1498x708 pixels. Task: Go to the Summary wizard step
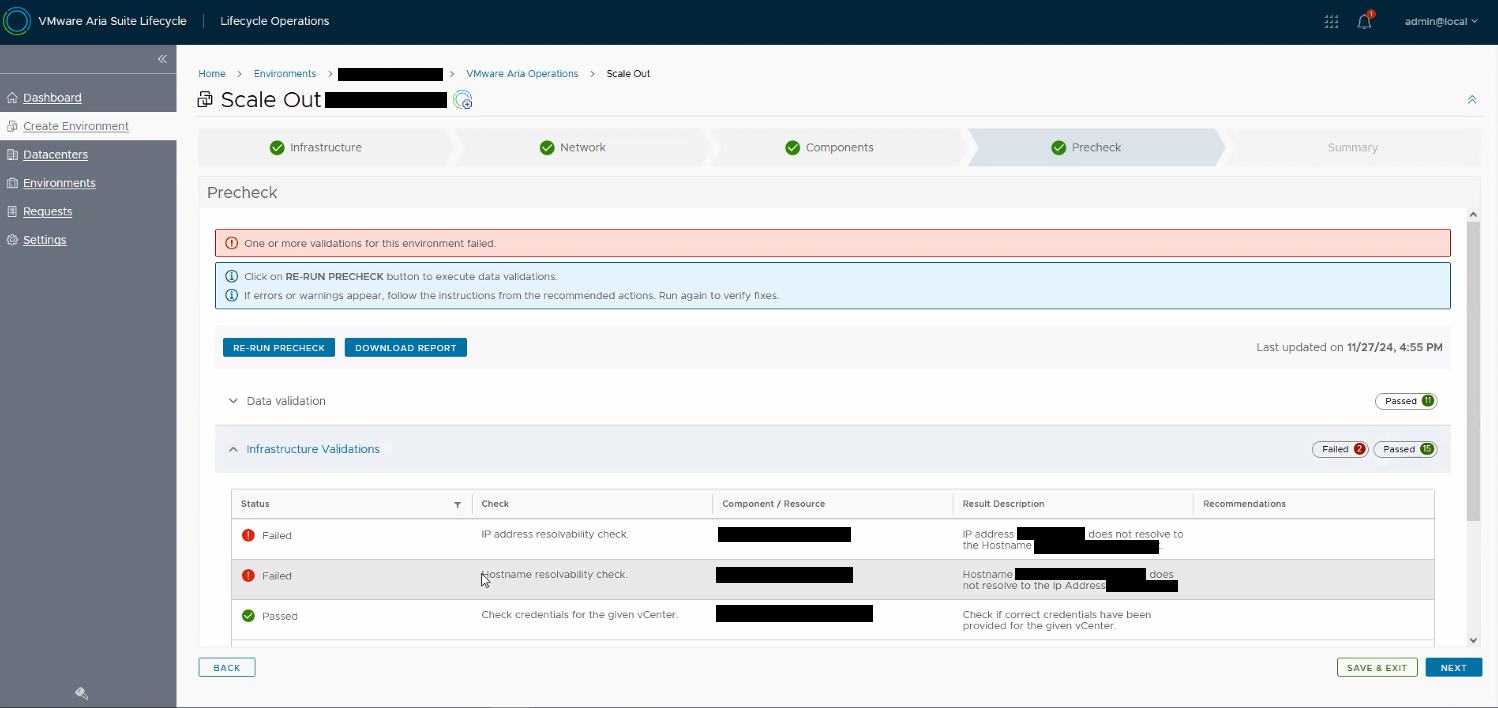coord(1353,147)
